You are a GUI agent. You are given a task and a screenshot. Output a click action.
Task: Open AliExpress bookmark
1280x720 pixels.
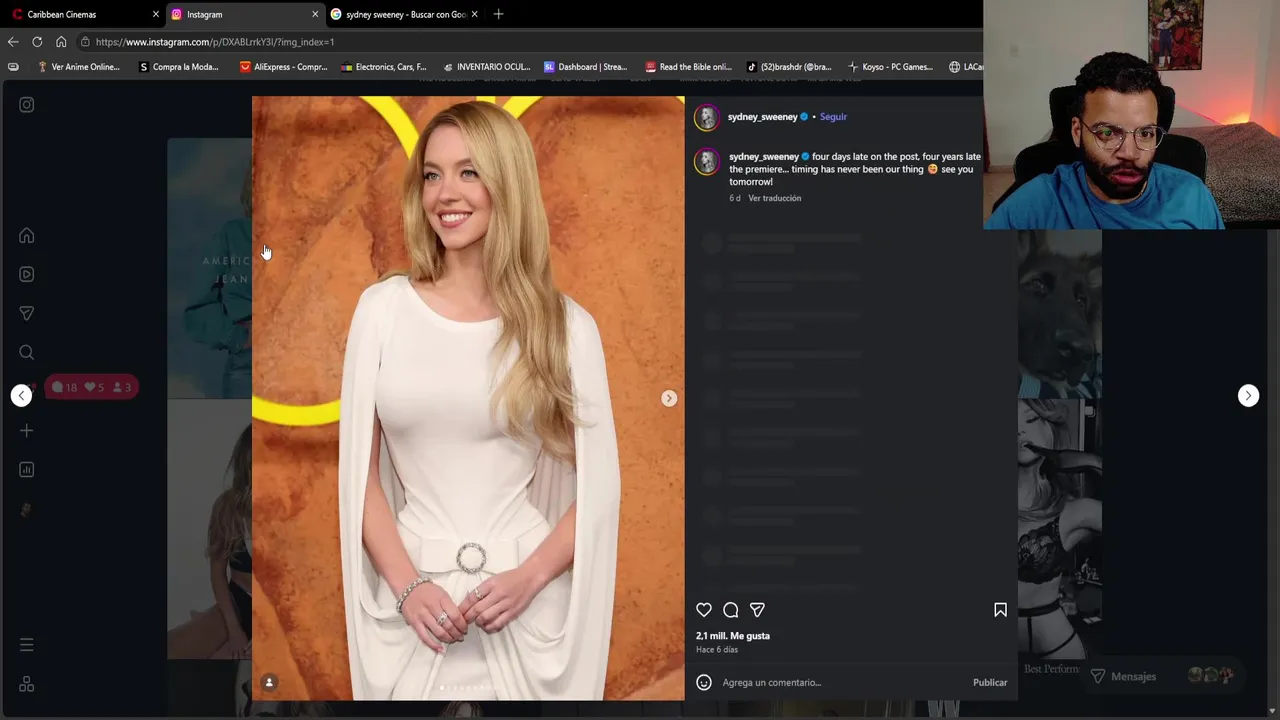pyautogui.click(x=283, y=67)
